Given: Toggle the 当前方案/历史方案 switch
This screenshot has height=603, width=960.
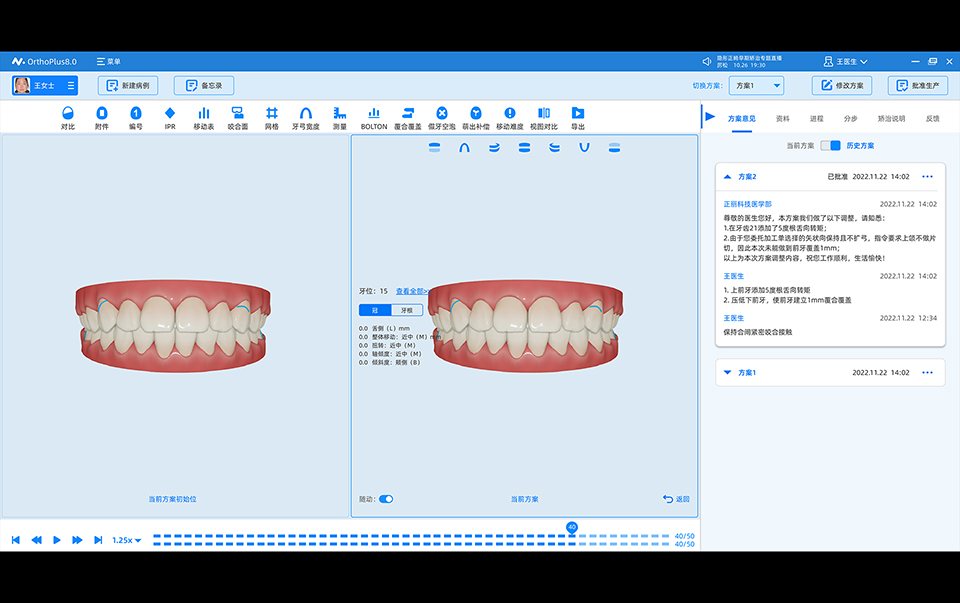Looking at the screenshot, I should 830,146.
